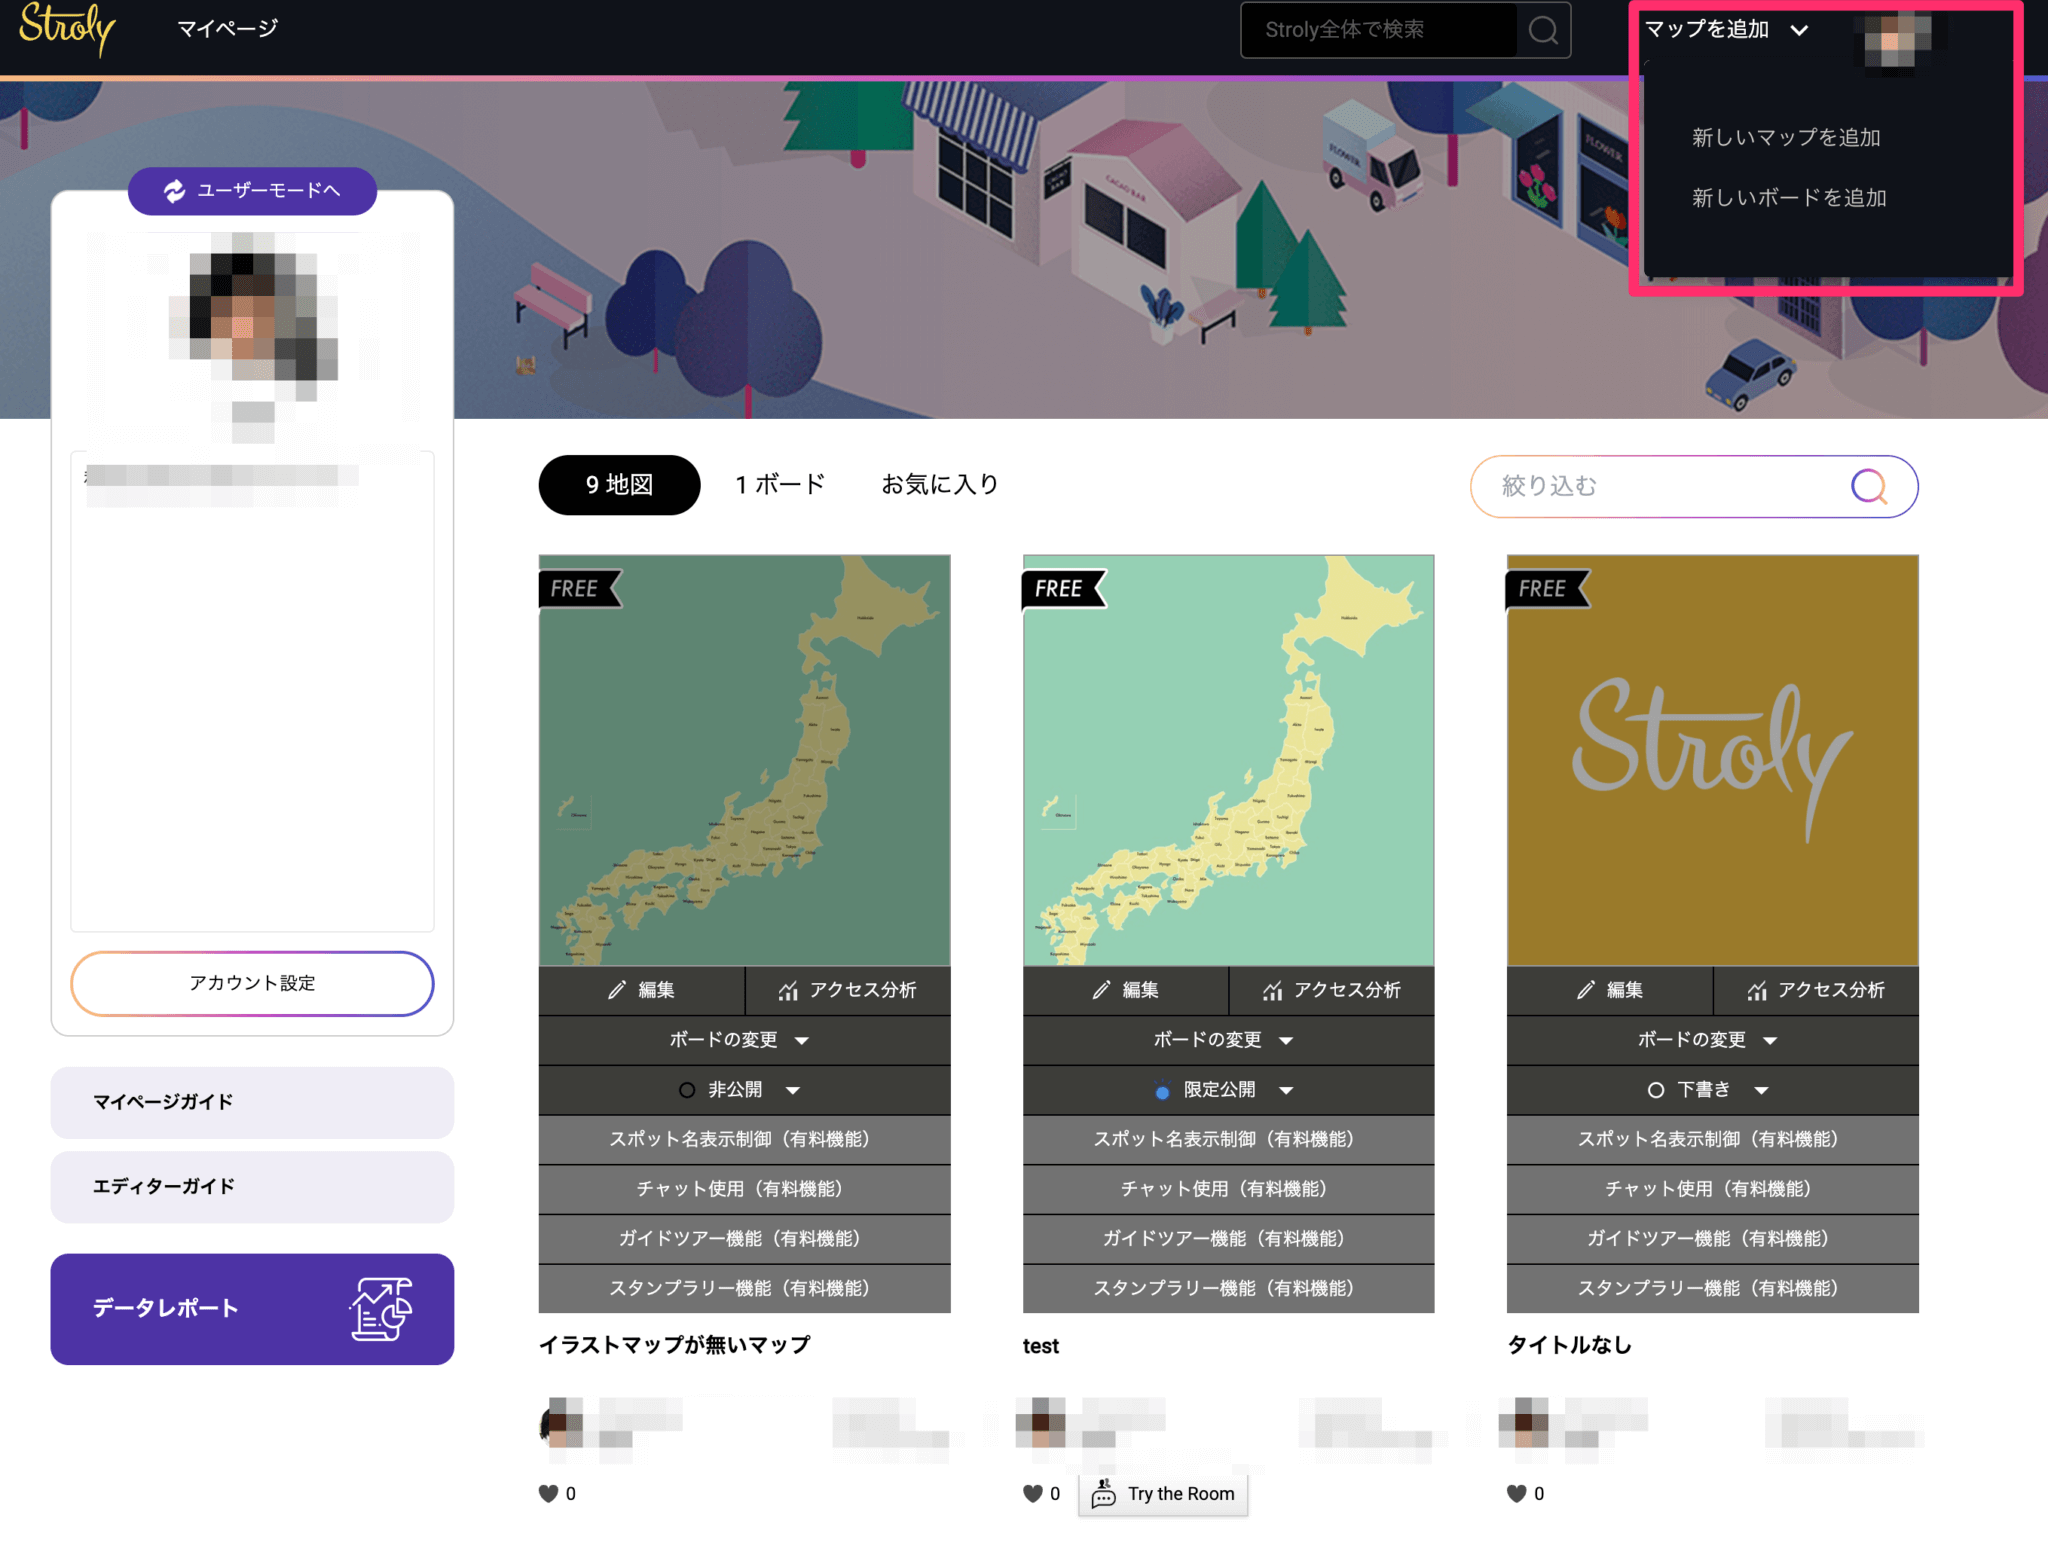This screenshot has width=2048, height=1564.
Task: Select 新しいマップを追加 from the open menu
Action: click(1785, 137)
